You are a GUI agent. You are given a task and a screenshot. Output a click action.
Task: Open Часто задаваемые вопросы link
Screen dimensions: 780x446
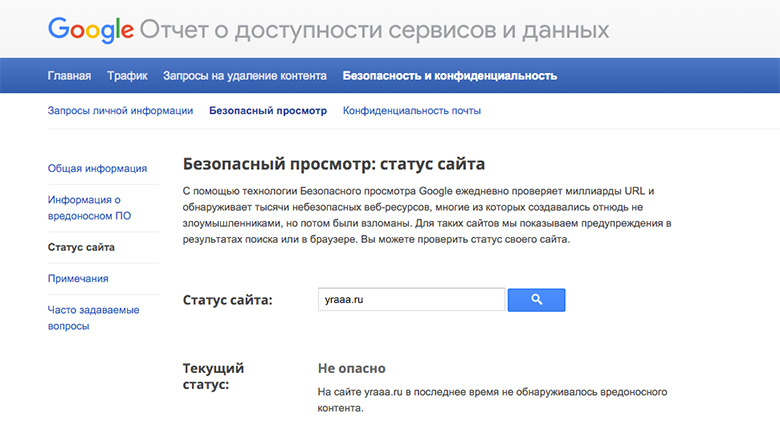94,318
